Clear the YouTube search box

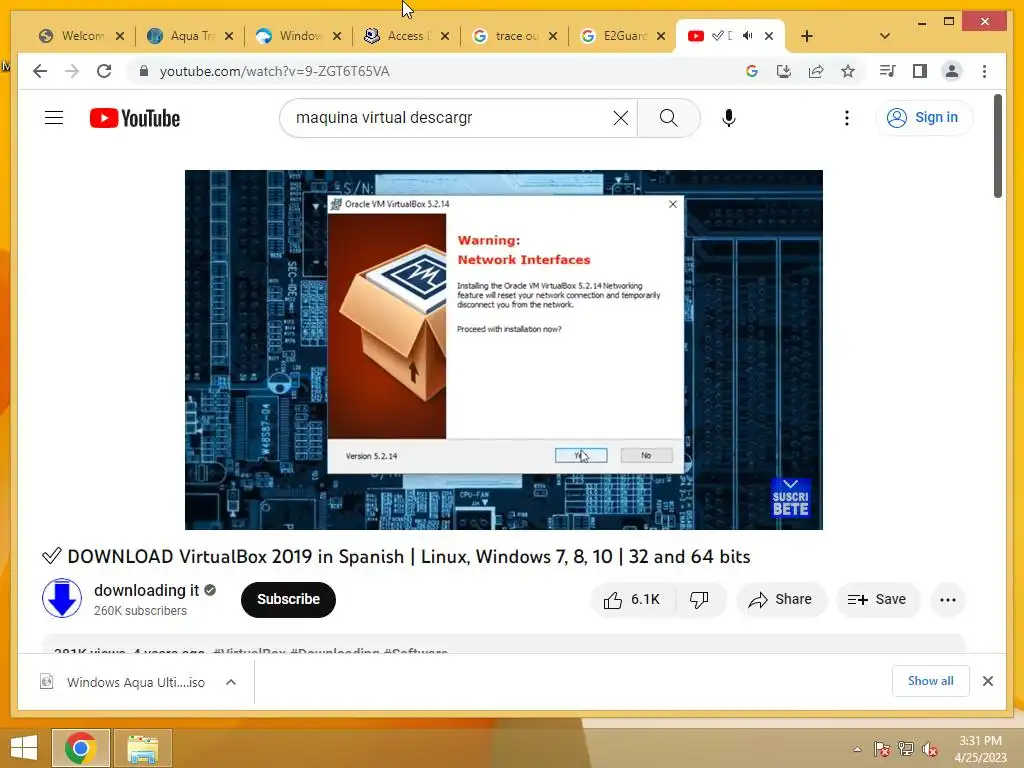tap(620, 118)
